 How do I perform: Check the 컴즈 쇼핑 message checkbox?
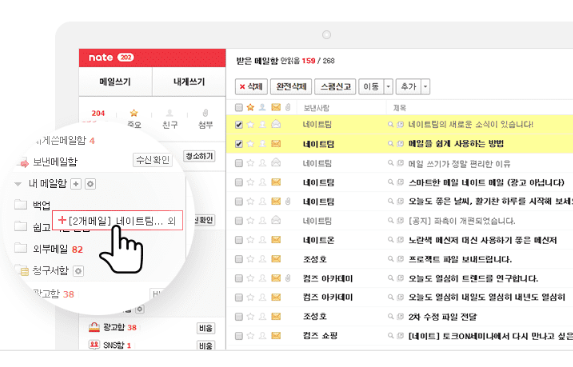pos(239,336)
